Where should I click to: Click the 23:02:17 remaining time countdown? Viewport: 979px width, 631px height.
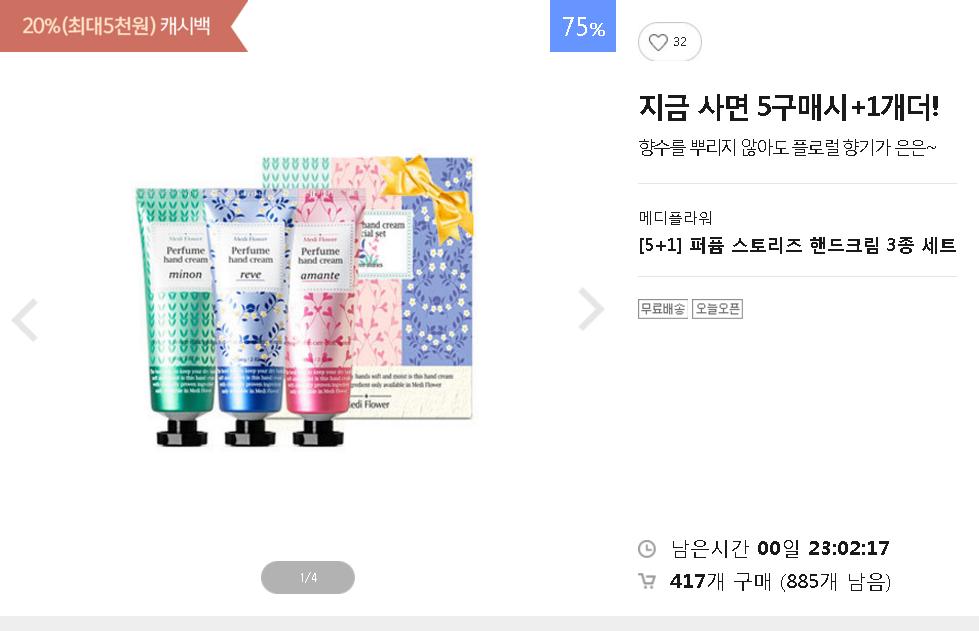pos(848,549)
